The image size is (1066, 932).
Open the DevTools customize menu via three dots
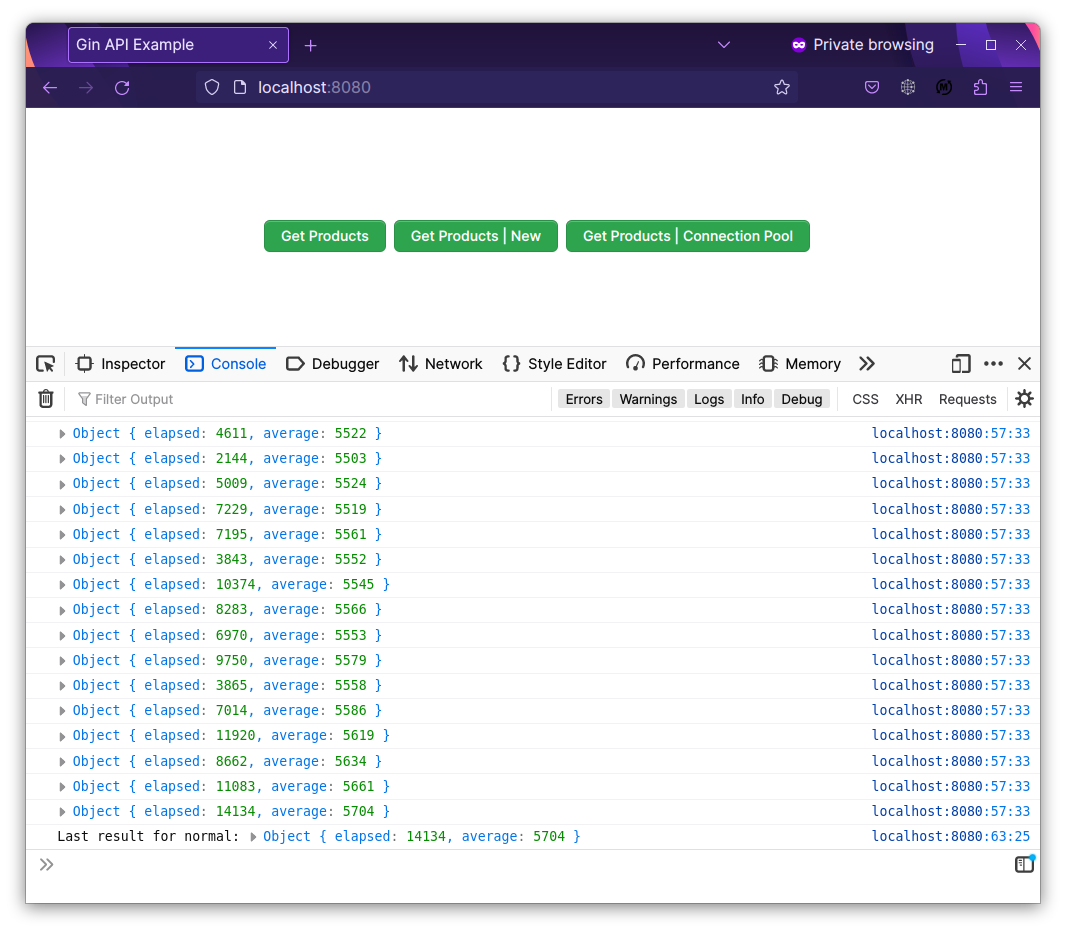(x=993, y=364)
